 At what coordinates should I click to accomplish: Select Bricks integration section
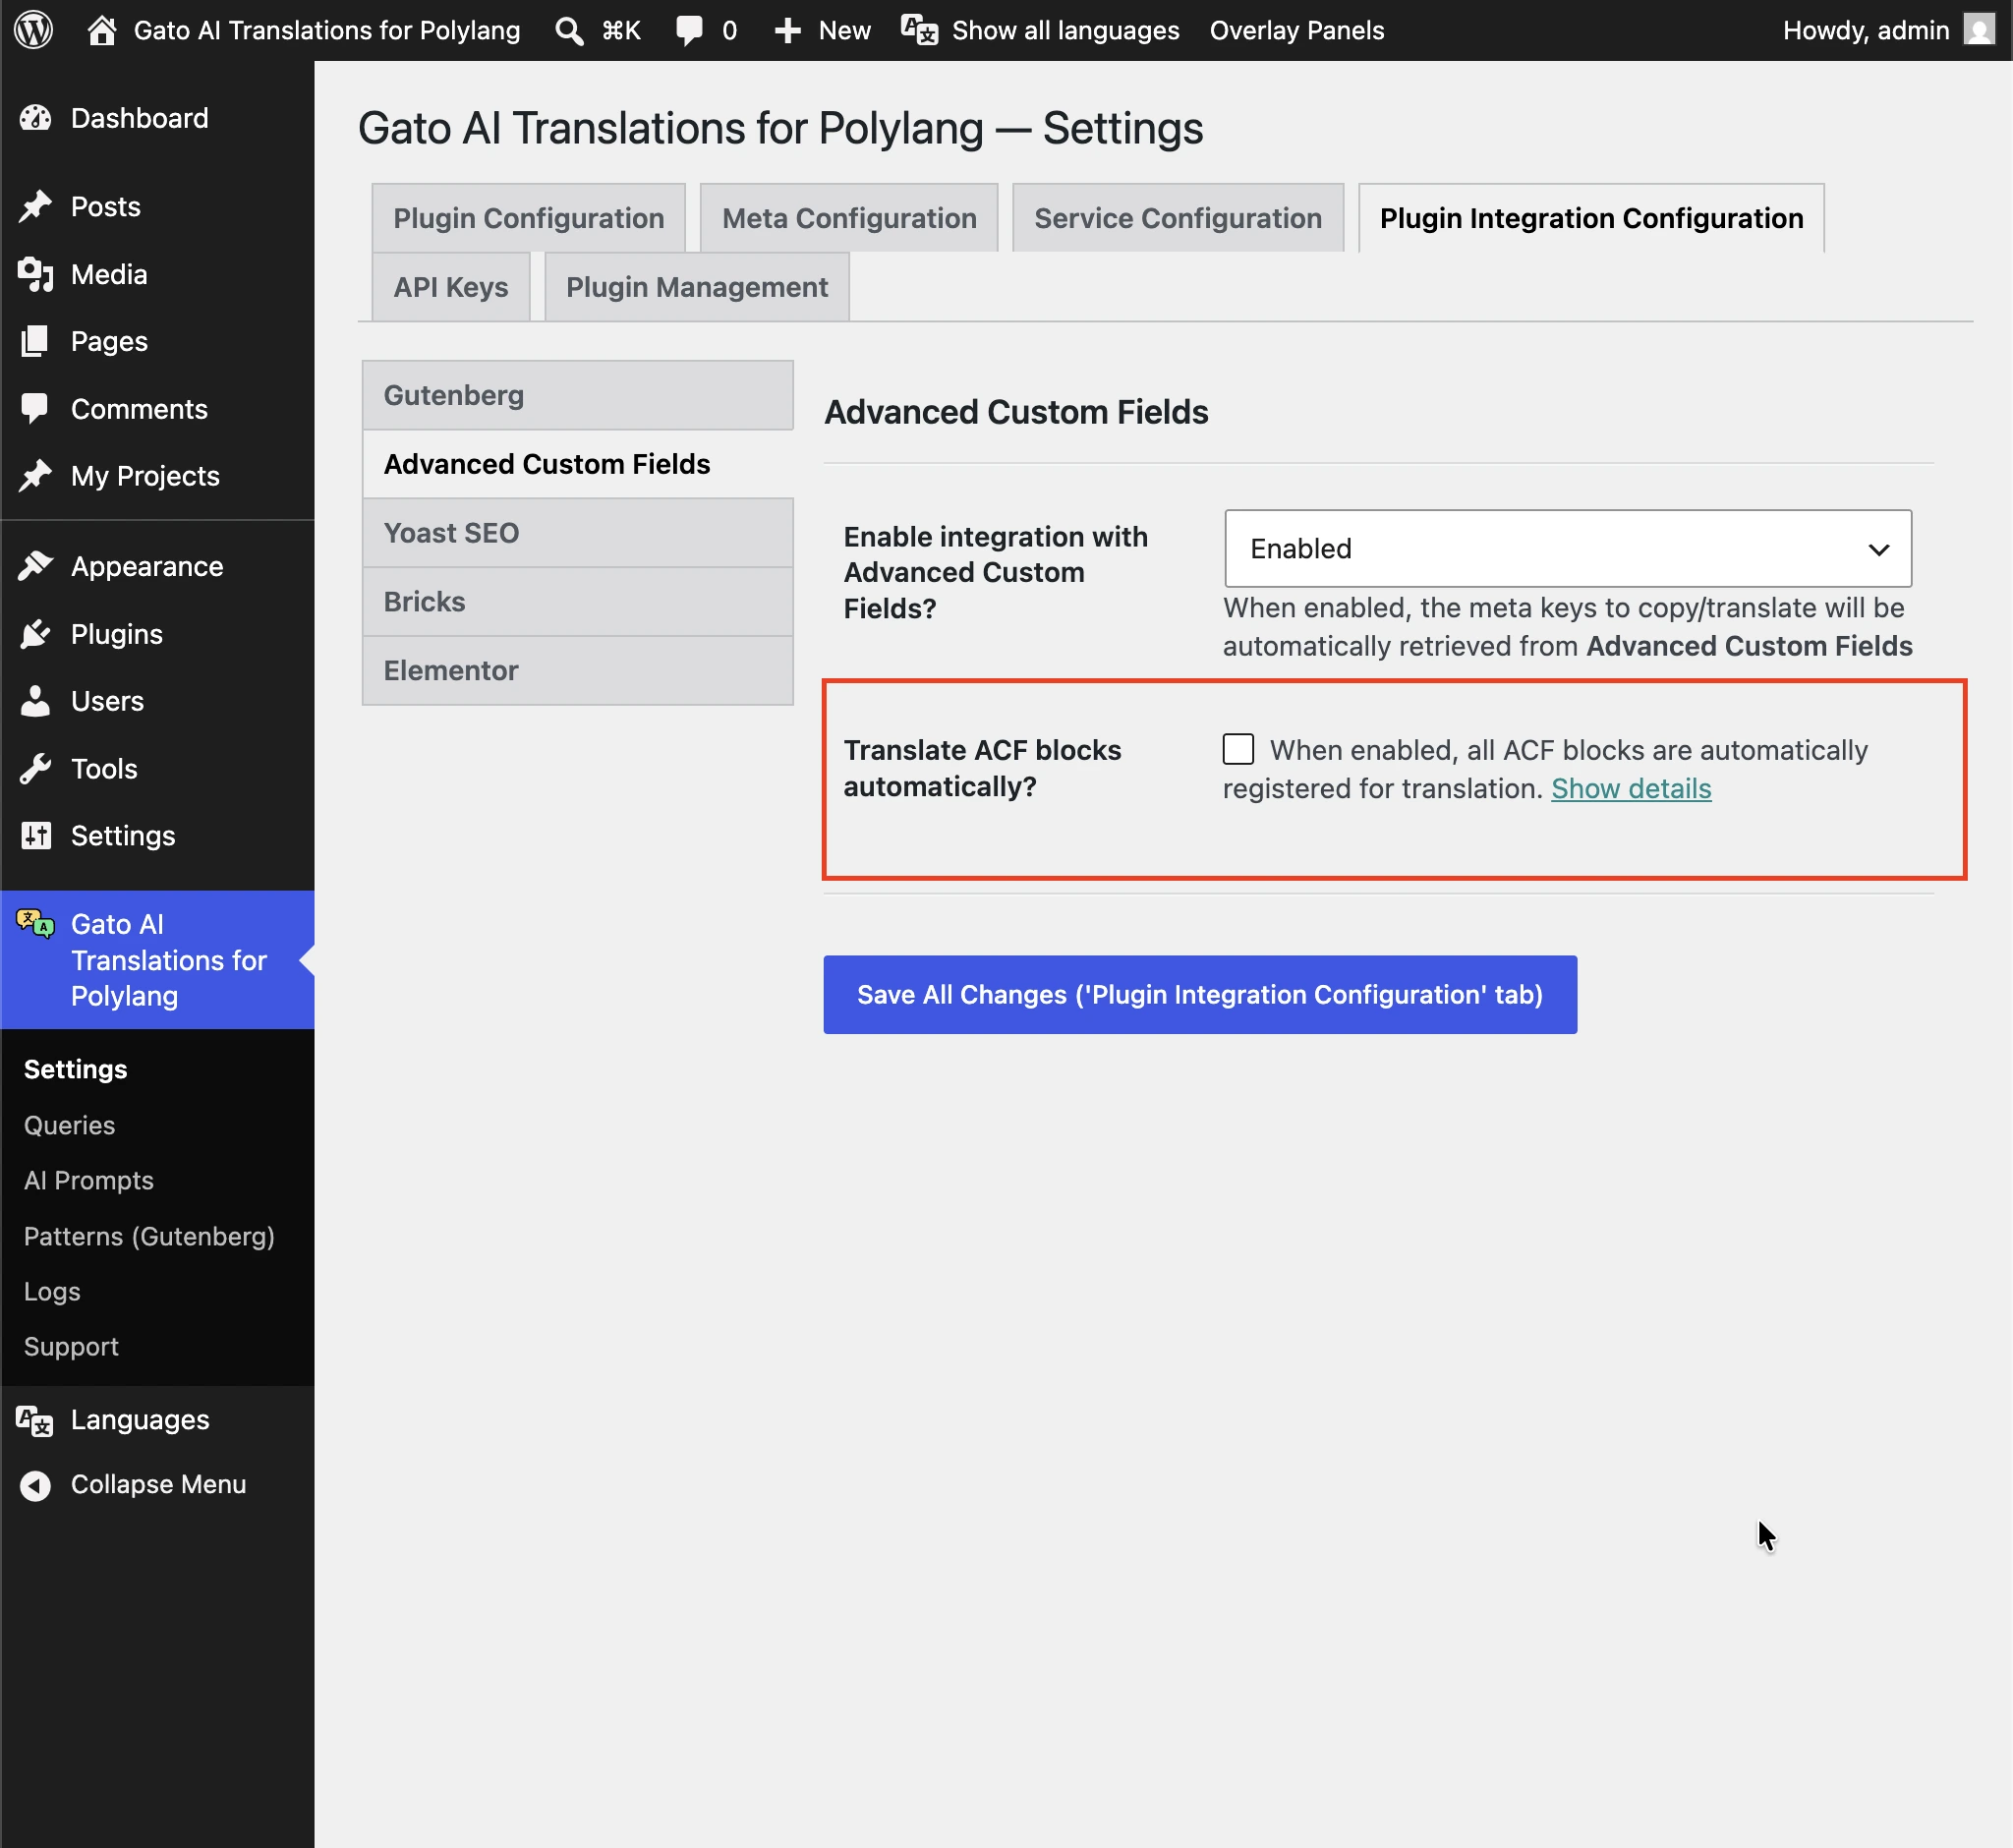coord(578,602)
